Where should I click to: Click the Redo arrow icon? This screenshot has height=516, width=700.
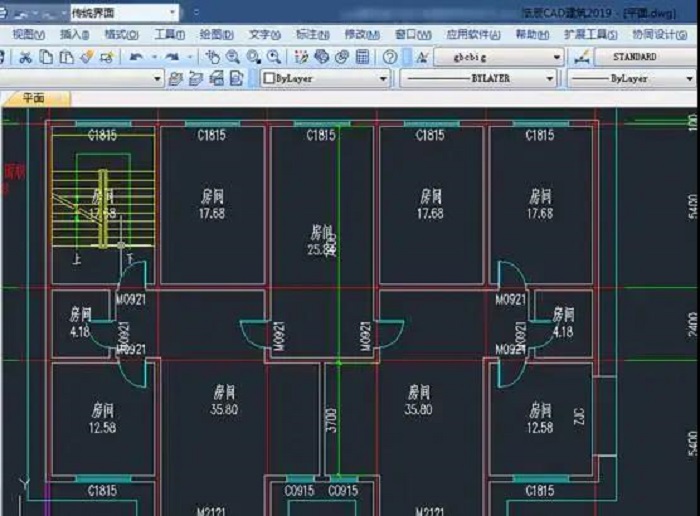coord(172,58)
